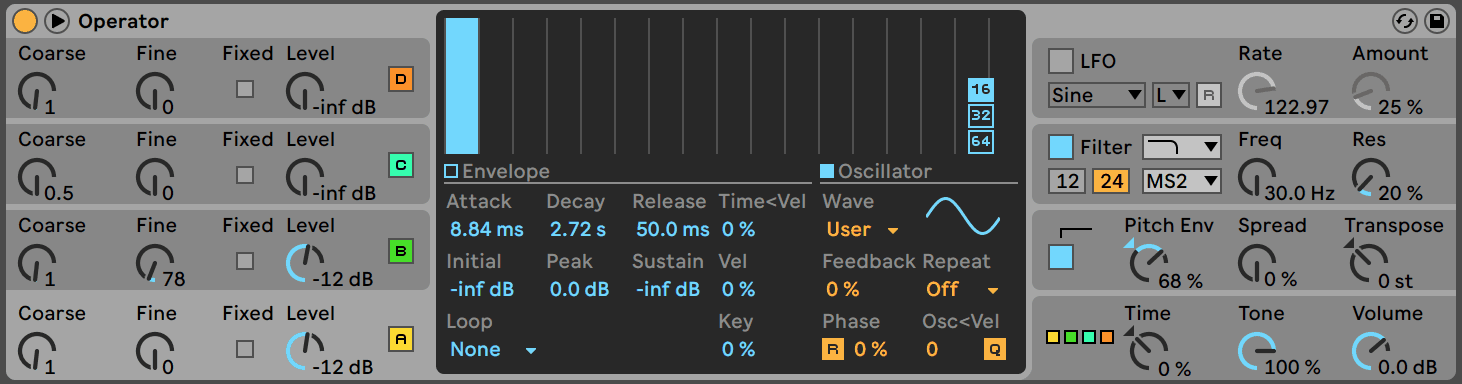
Task: Click oscillator A Fine knob
Action: 154,351
